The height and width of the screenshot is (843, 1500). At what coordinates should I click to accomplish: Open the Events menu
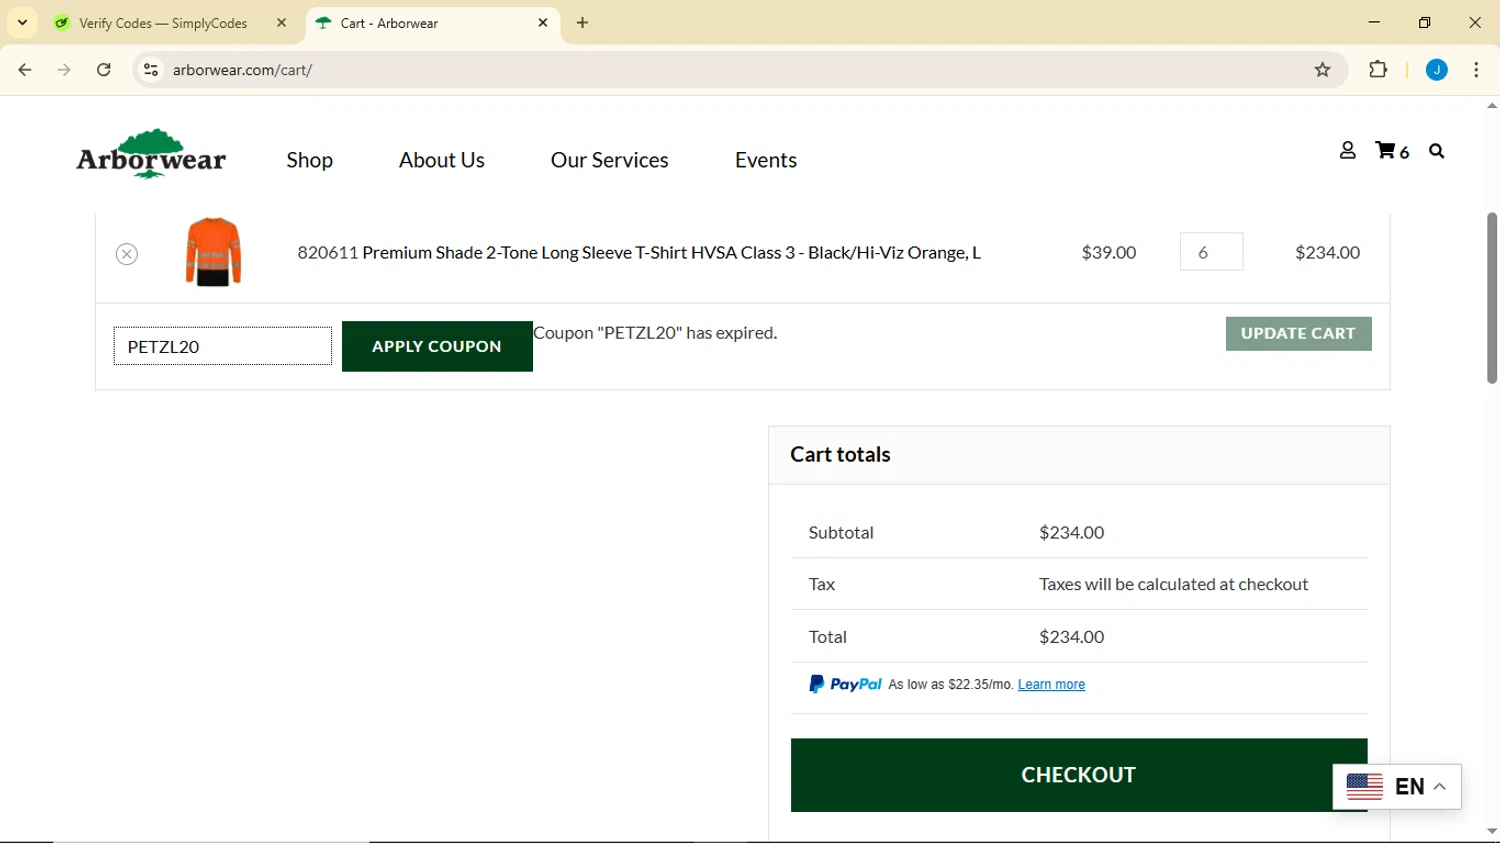coord(766,160)
